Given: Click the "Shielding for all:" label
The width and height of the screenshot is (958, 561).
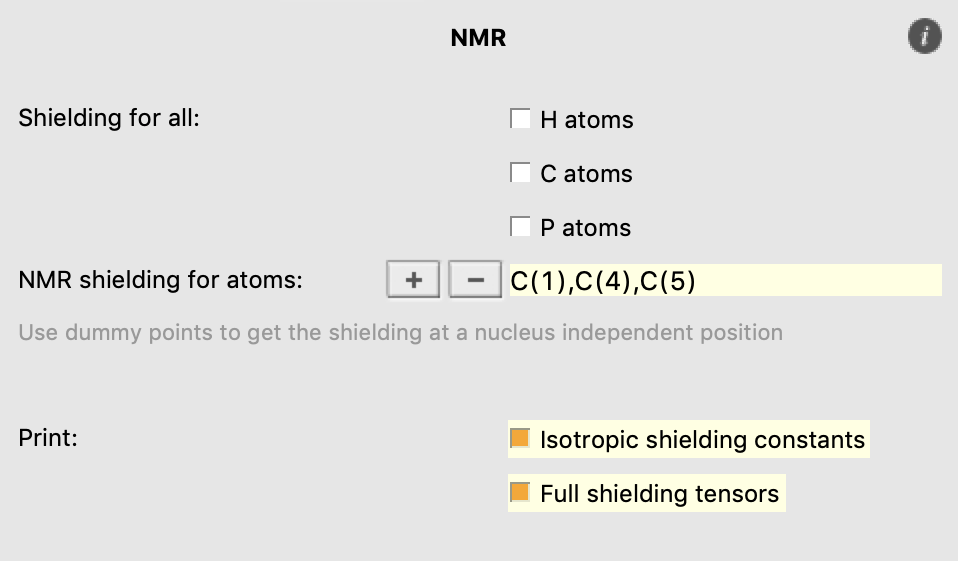Looking at the screenshot, I should point(109,118).
